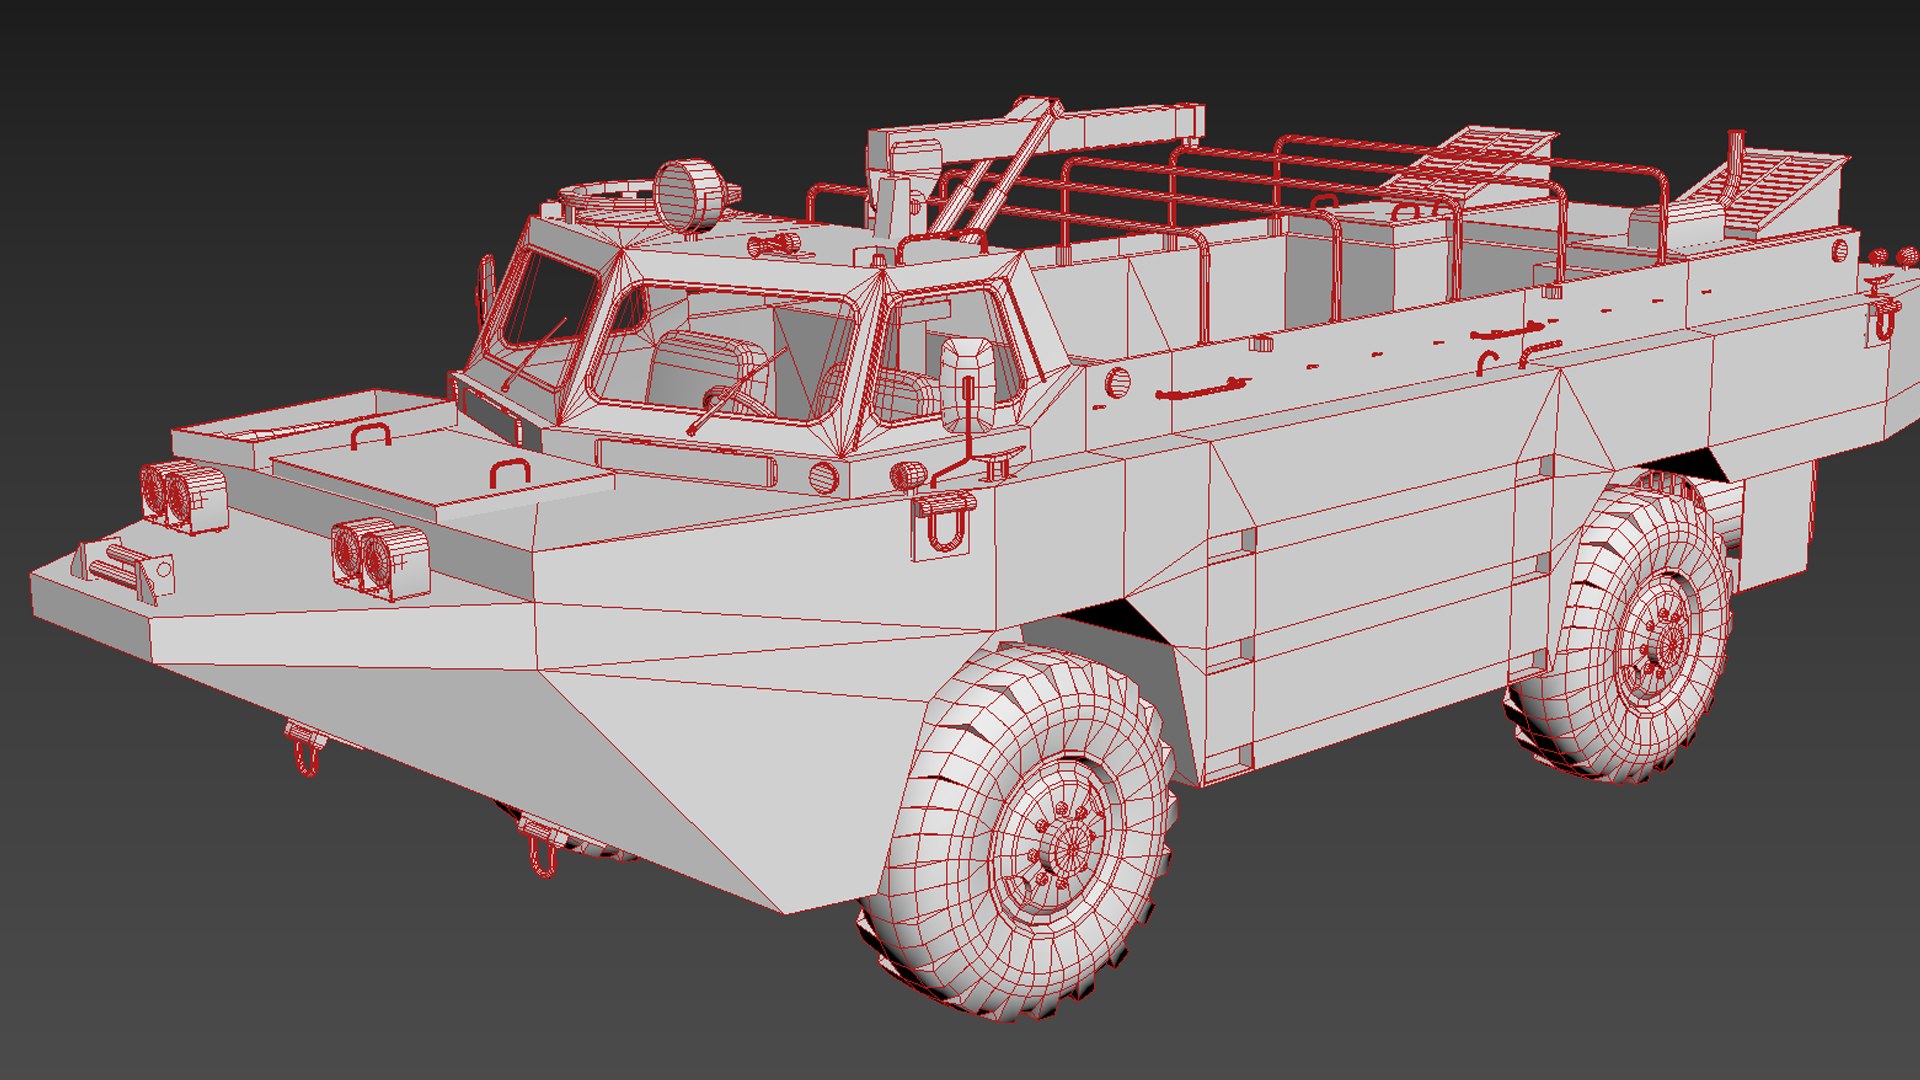Viewport: 1920px width, 1080px height.
Task: Select the front wheel of the vehicle model
Action: pos(1018,833)
